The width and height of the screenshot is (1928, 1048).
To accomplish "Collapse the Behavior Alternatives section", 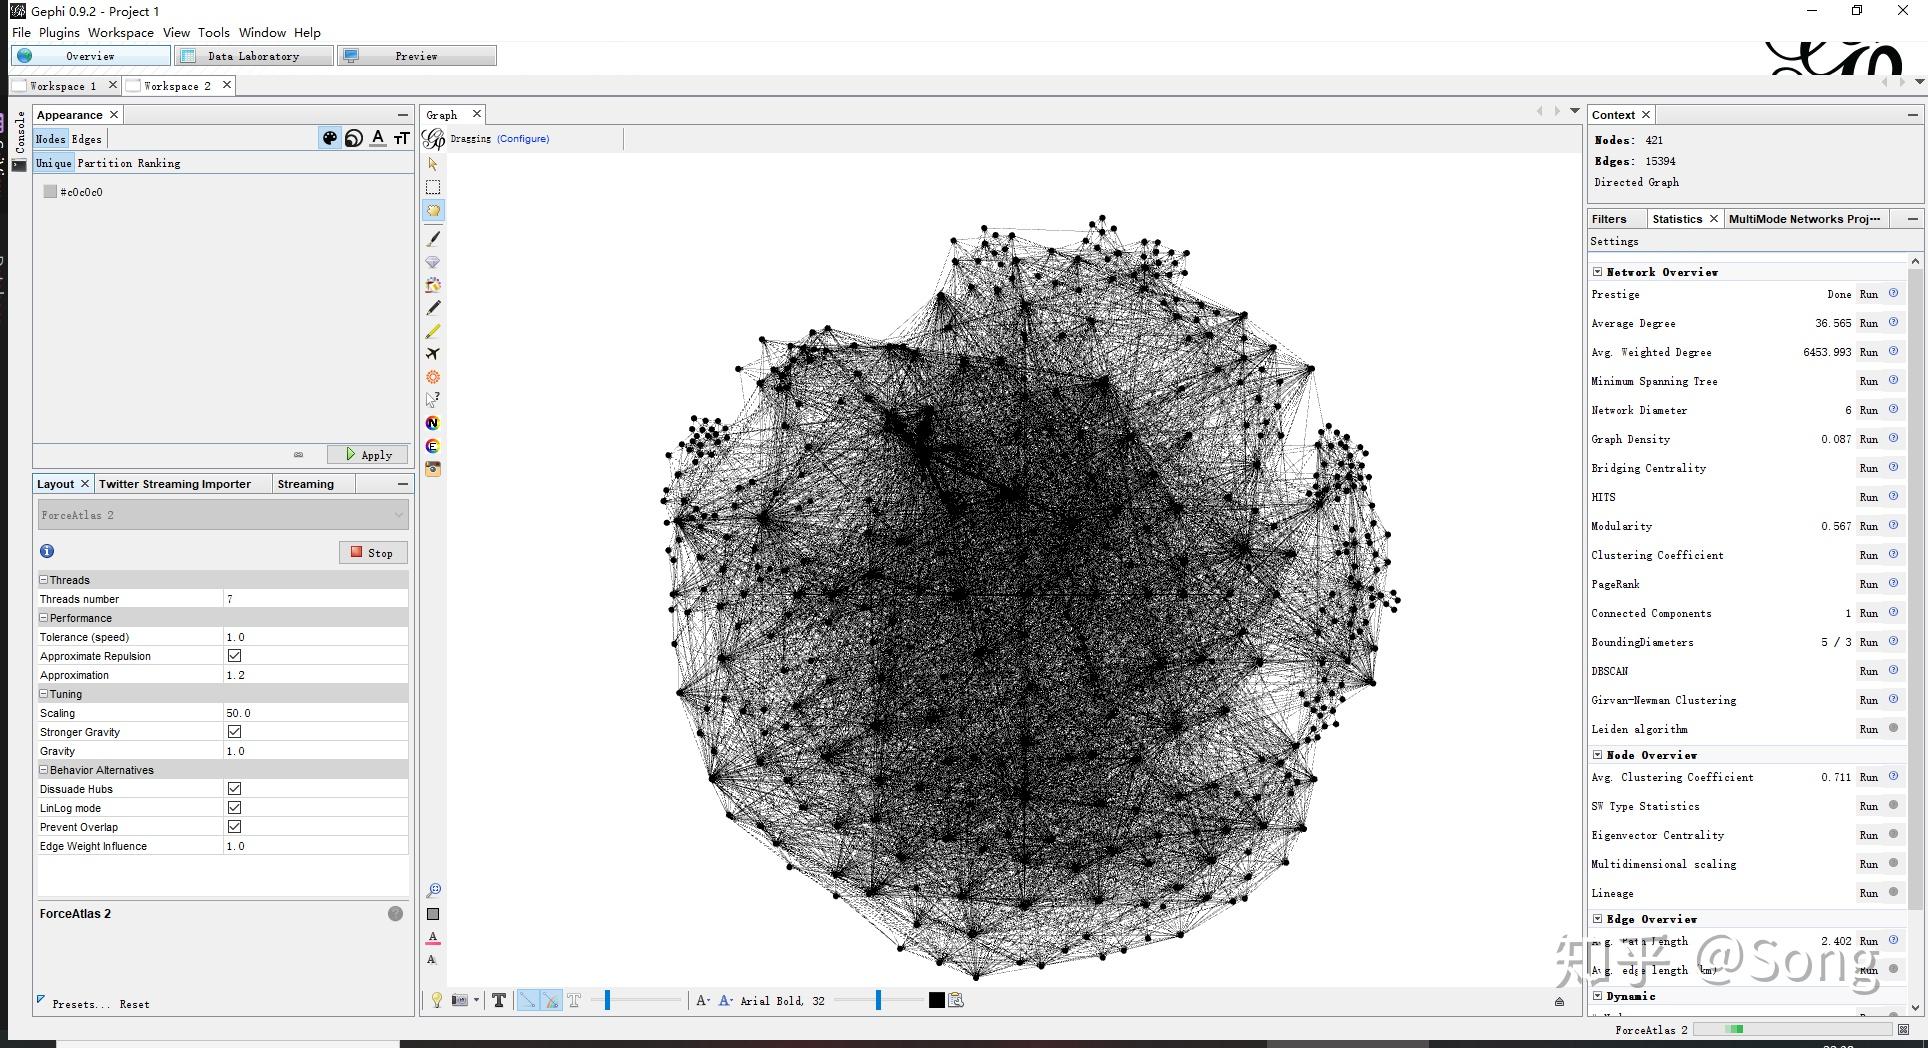I will point(44,770).
